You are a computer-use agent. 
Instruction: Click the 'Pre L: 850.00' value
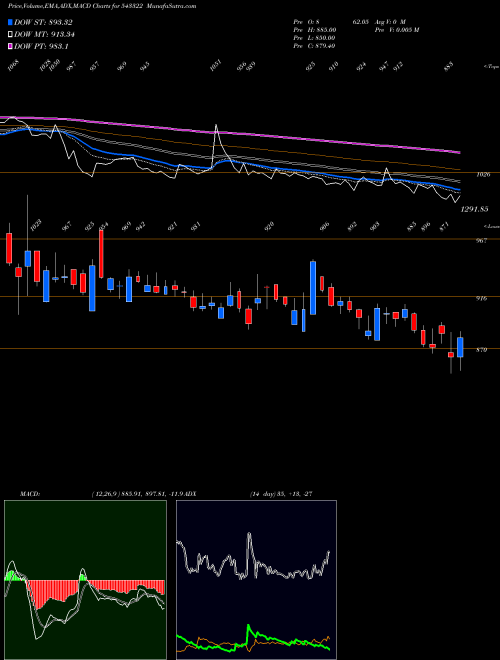tap(314, 38)
